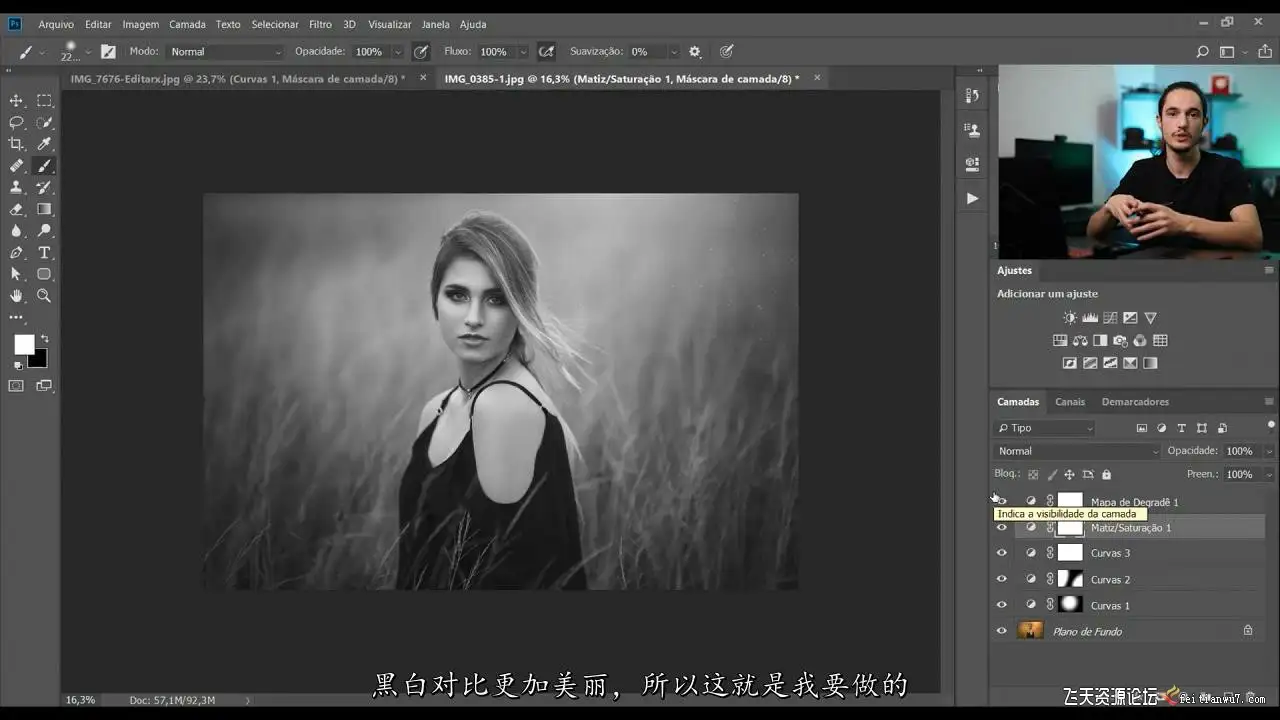Add a Levels adjustment
The image size is (1280, 720).
click(1090, 318)
